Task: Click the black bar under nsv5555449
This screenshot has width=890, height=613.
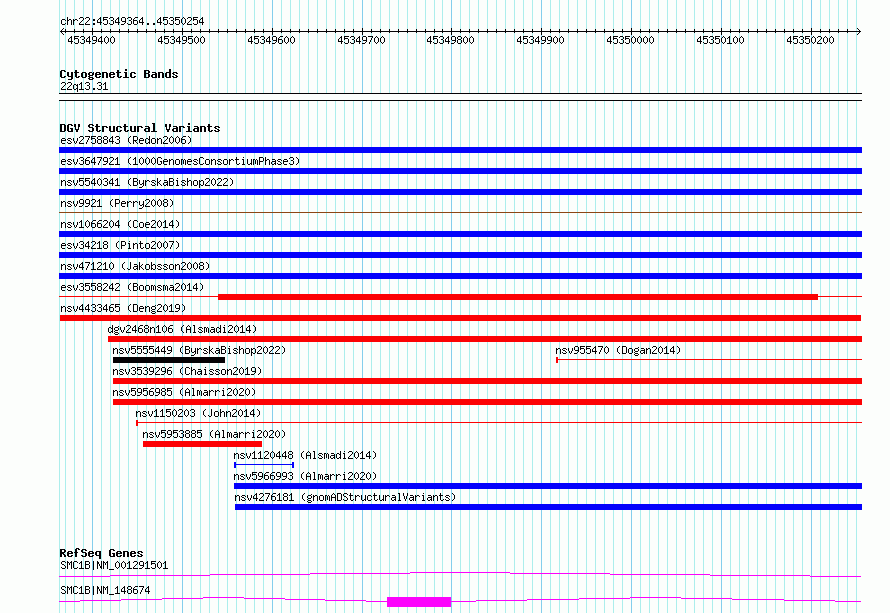Action: 169,360
